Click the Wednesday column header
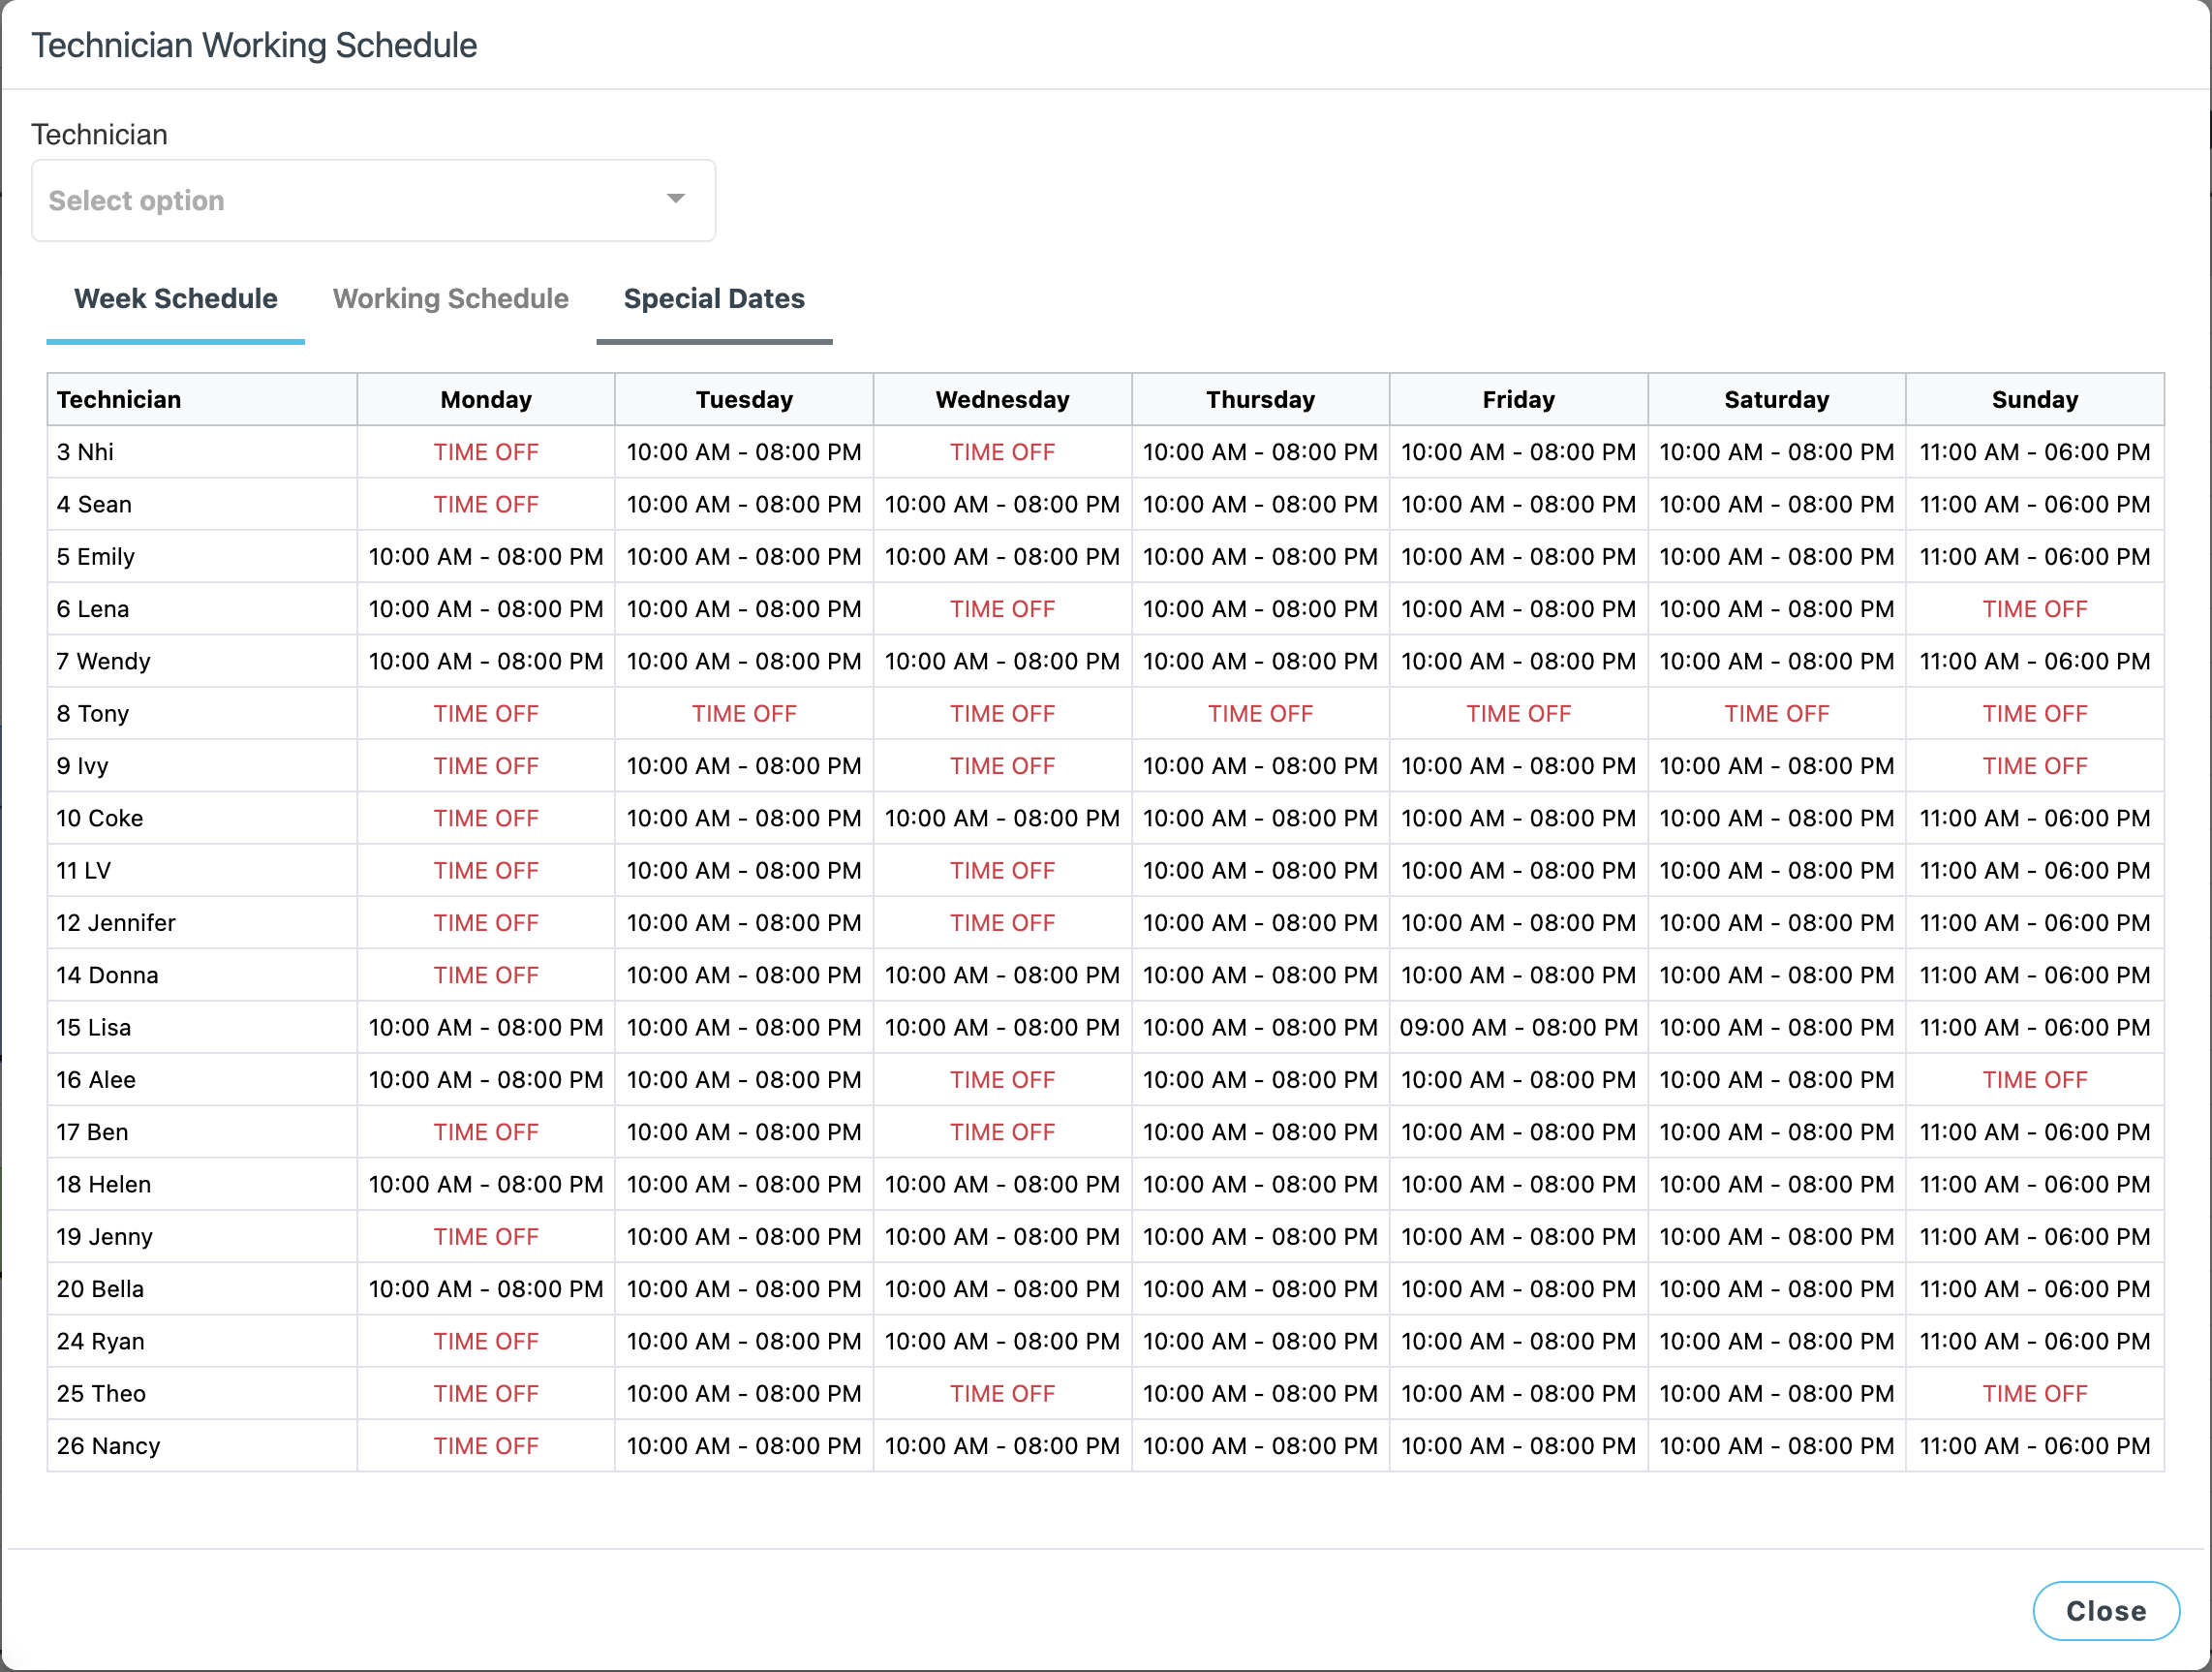The width and height of the screenshot is (2212, 1672). pyautogui.click(x=1001, y=400)
